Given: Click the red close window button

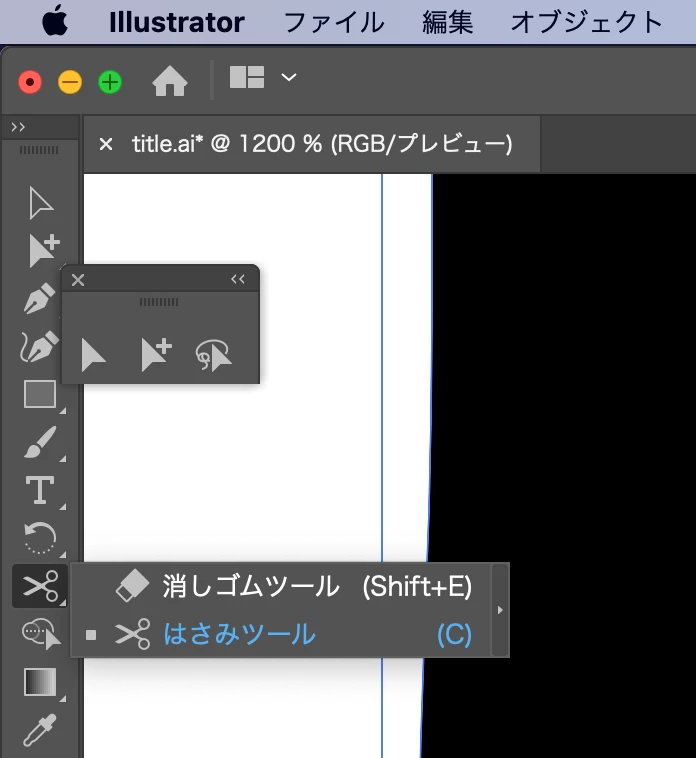Looking at the screenshot, I should pos(30,82).
